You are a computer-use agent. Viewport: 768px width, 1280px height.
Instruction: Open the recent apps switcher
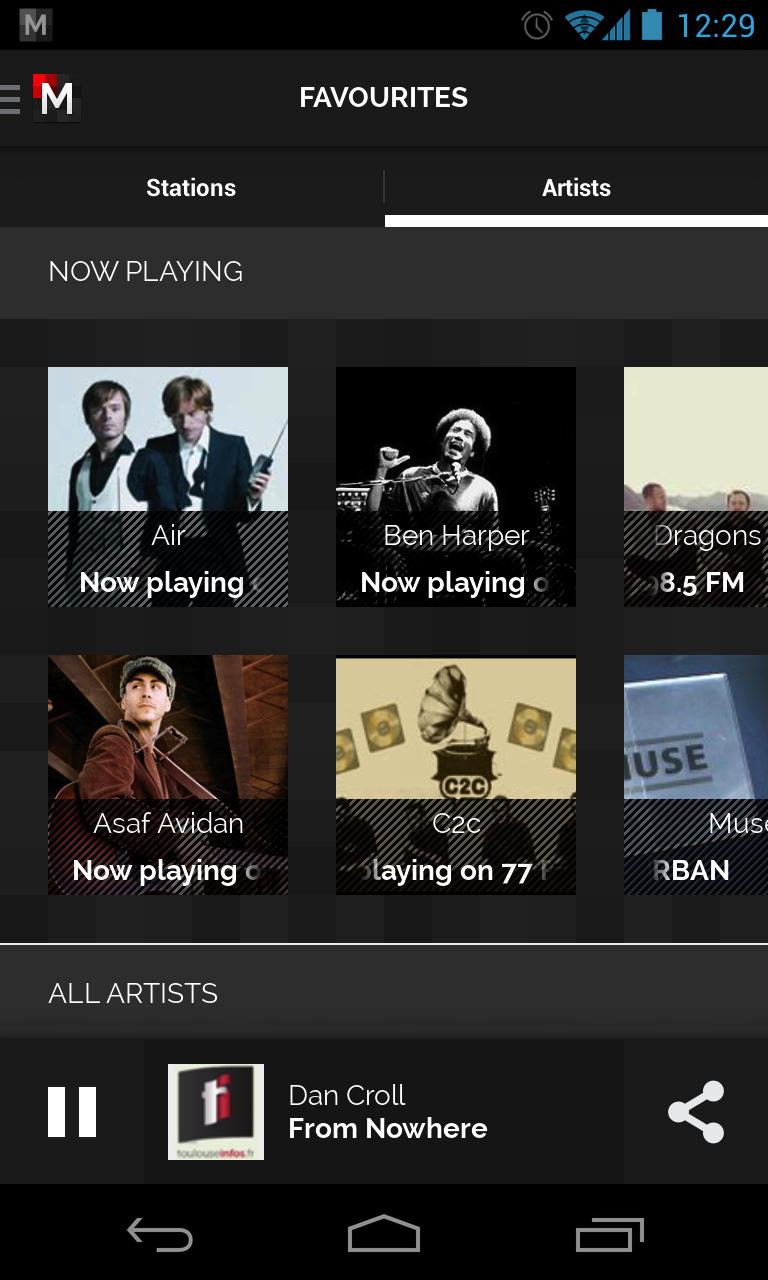610,1236
